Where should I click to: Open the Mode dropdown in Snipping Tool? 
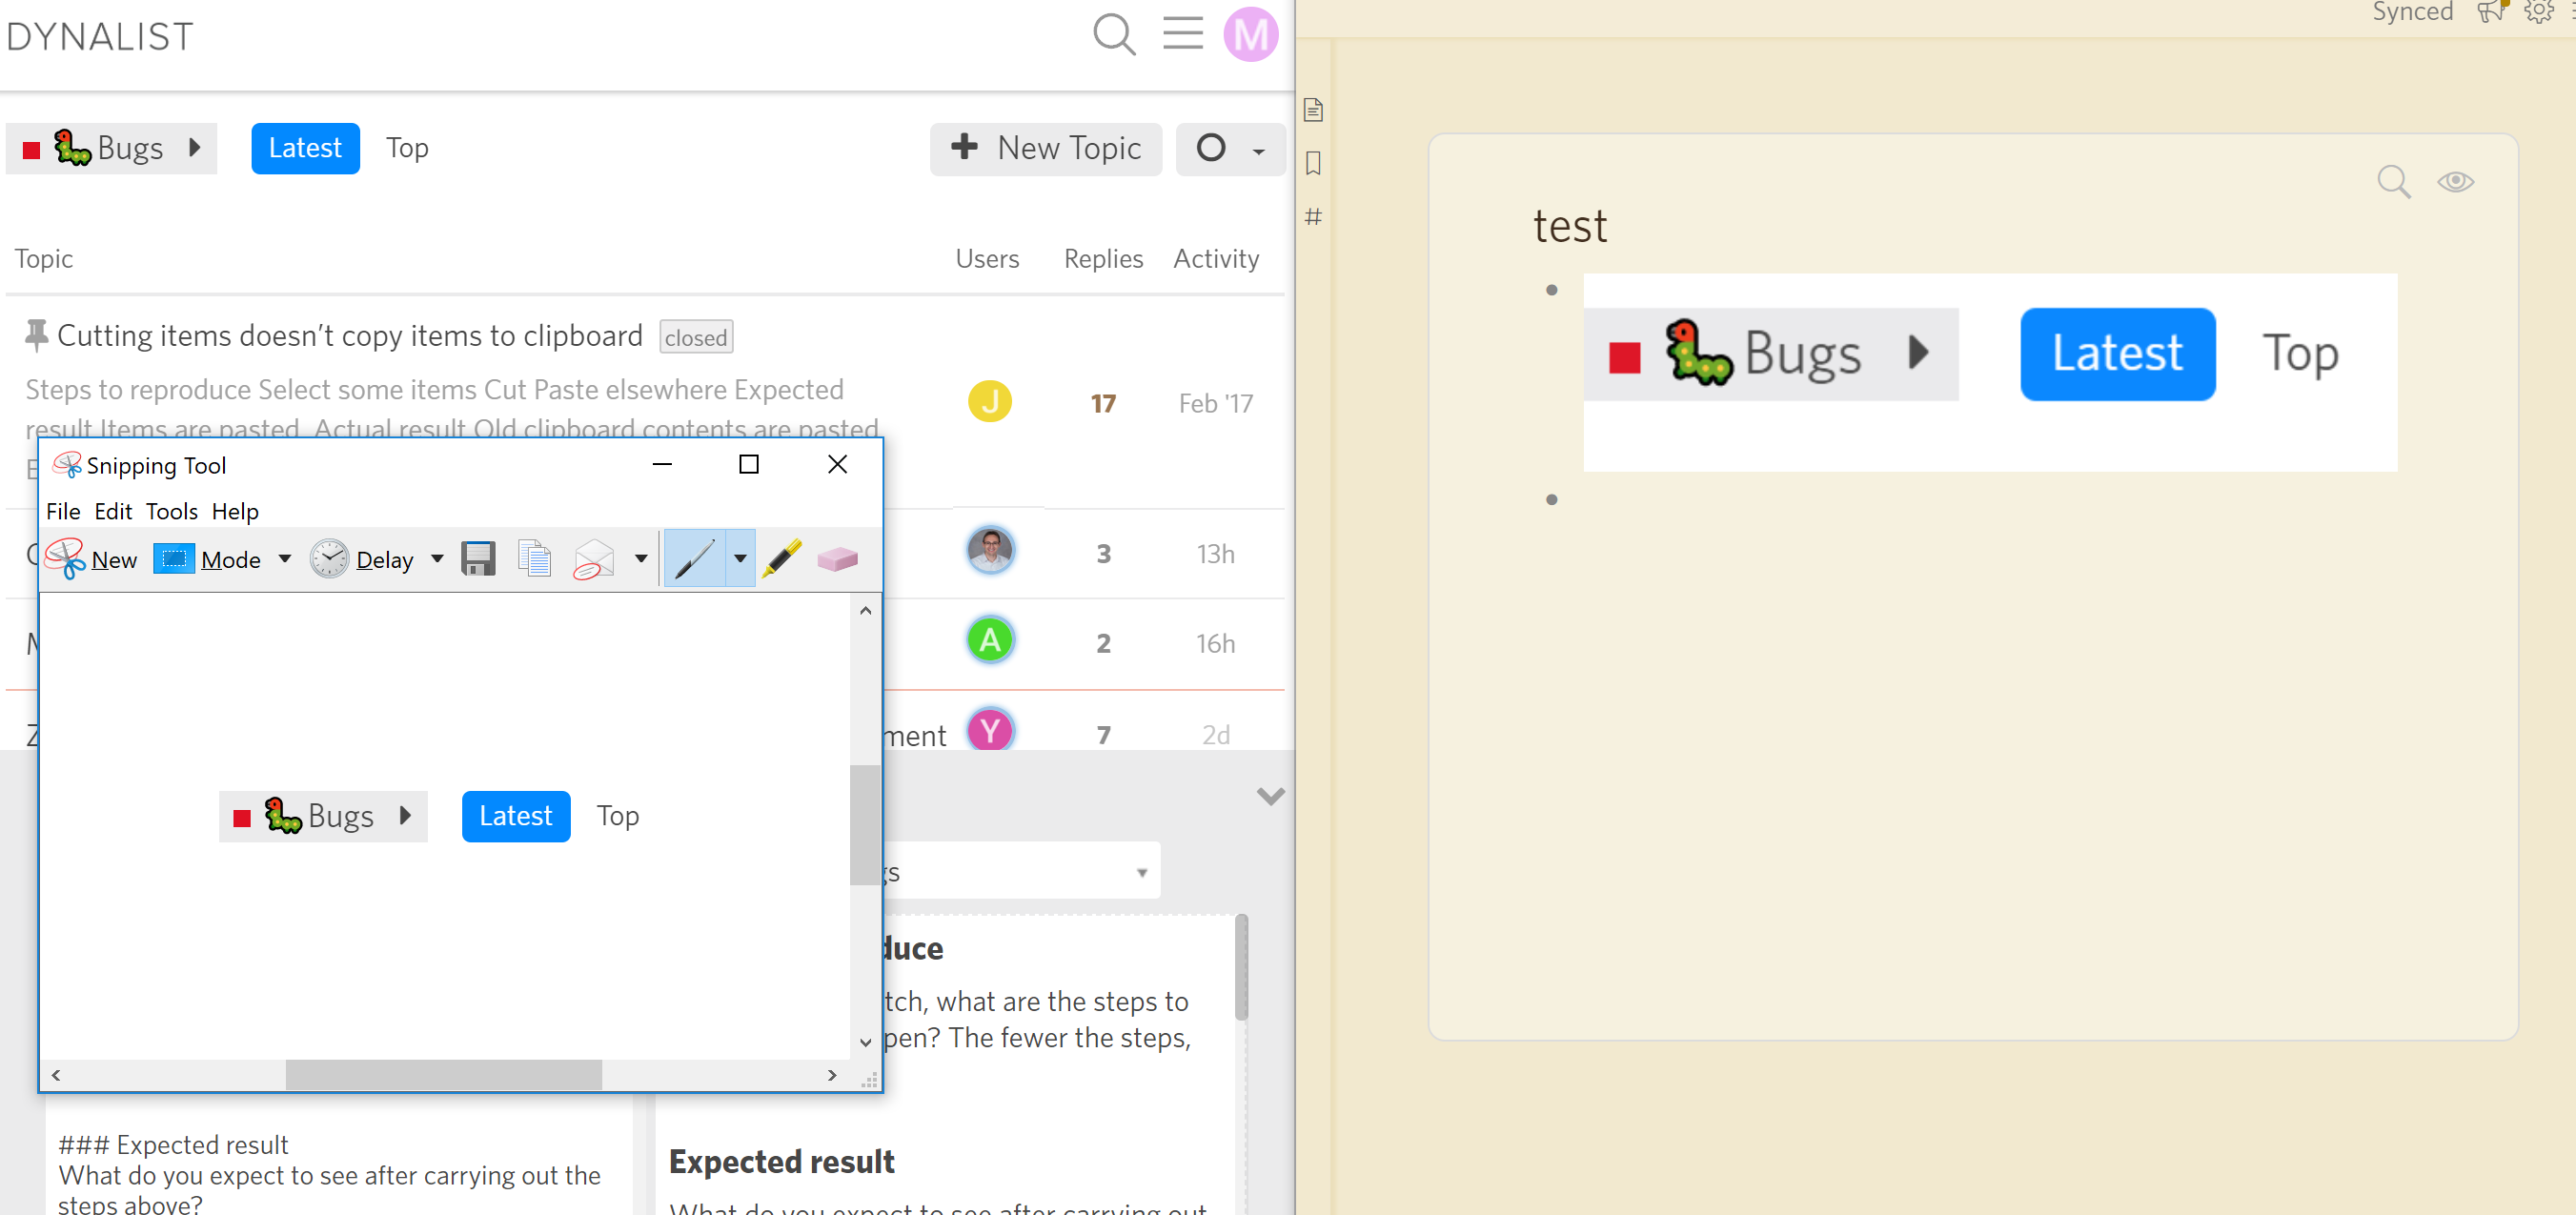pos(284,559)
